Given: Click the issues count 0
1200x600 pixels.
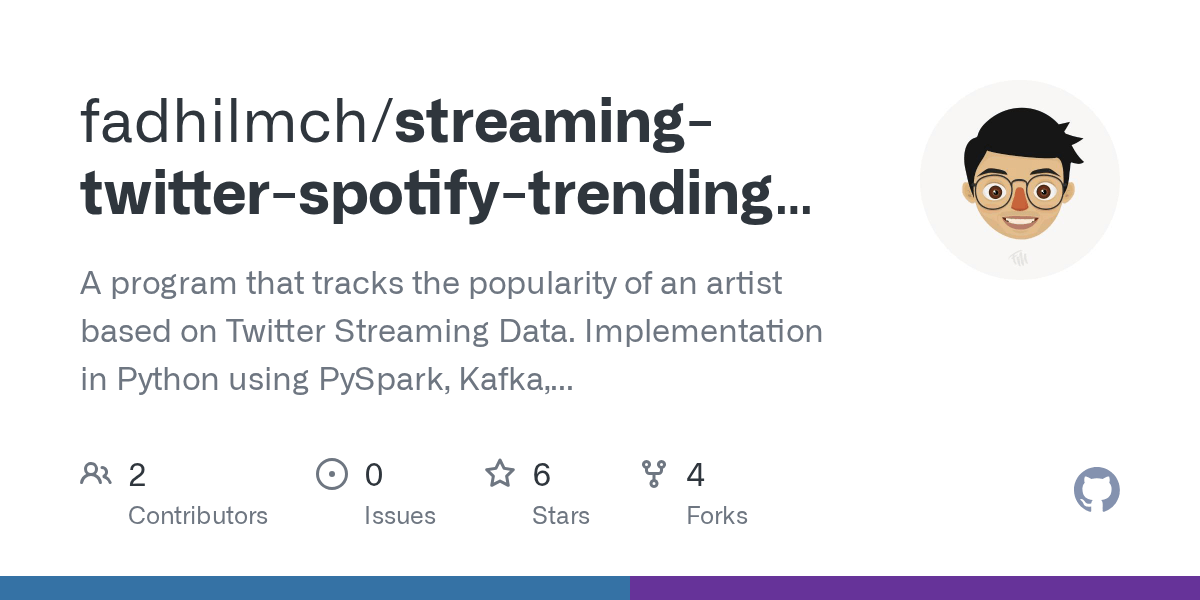Looking at the screenshot, I should tap(373, 475).
